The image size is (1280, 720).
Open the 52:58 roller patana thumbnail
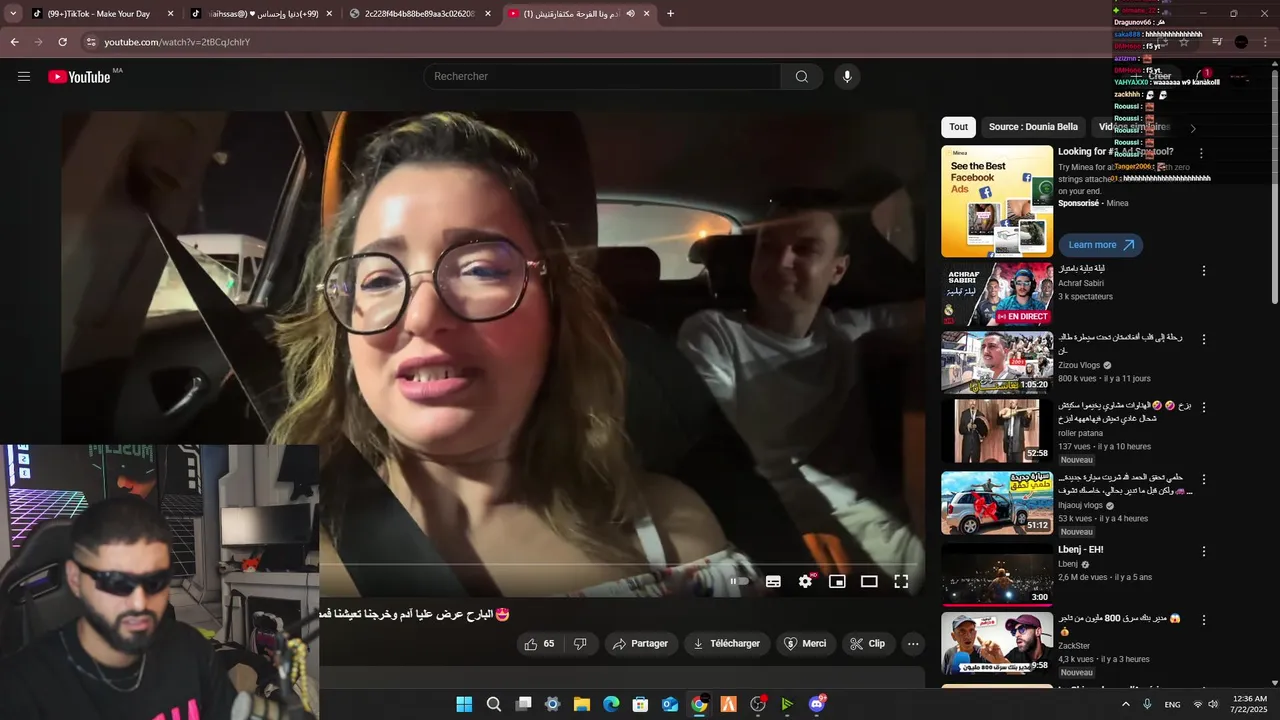pos(997,432)
